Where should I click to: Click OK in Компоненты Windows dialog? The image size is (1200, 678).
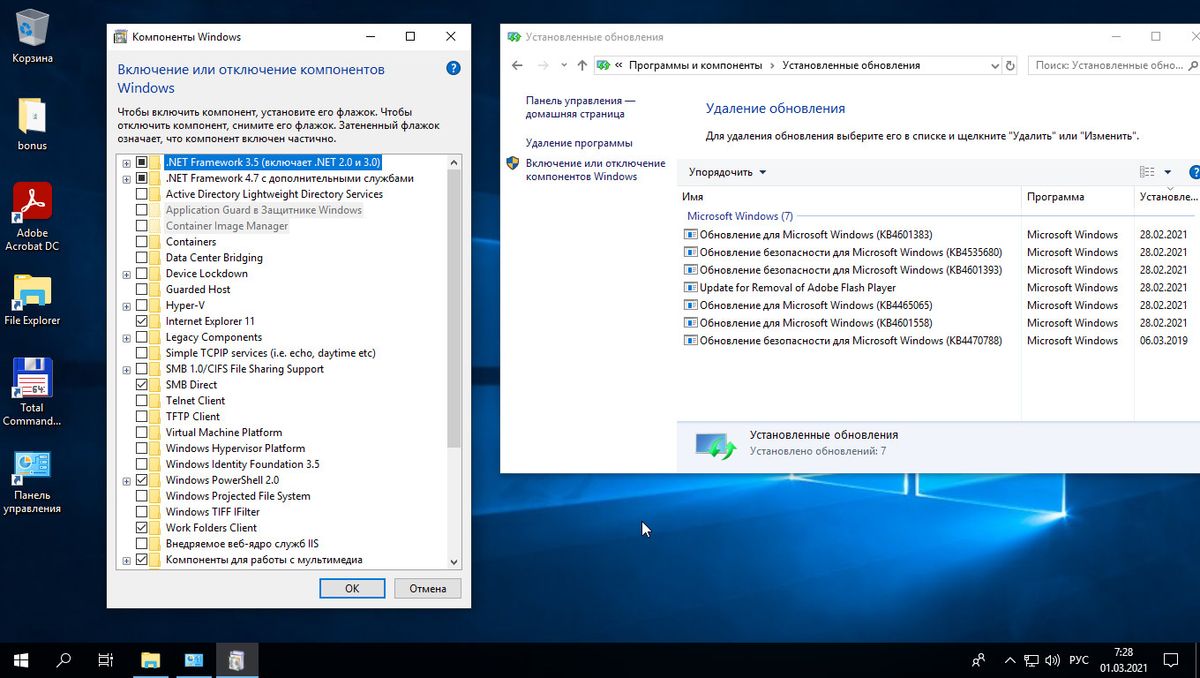[352, 588]
